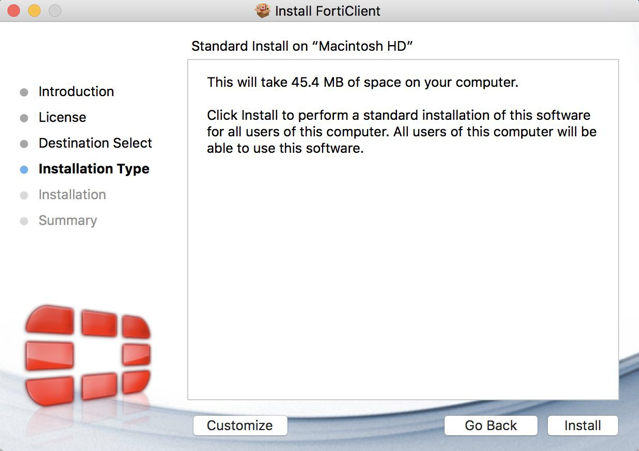Click the light bullet beside Installation

coord(24,196)
